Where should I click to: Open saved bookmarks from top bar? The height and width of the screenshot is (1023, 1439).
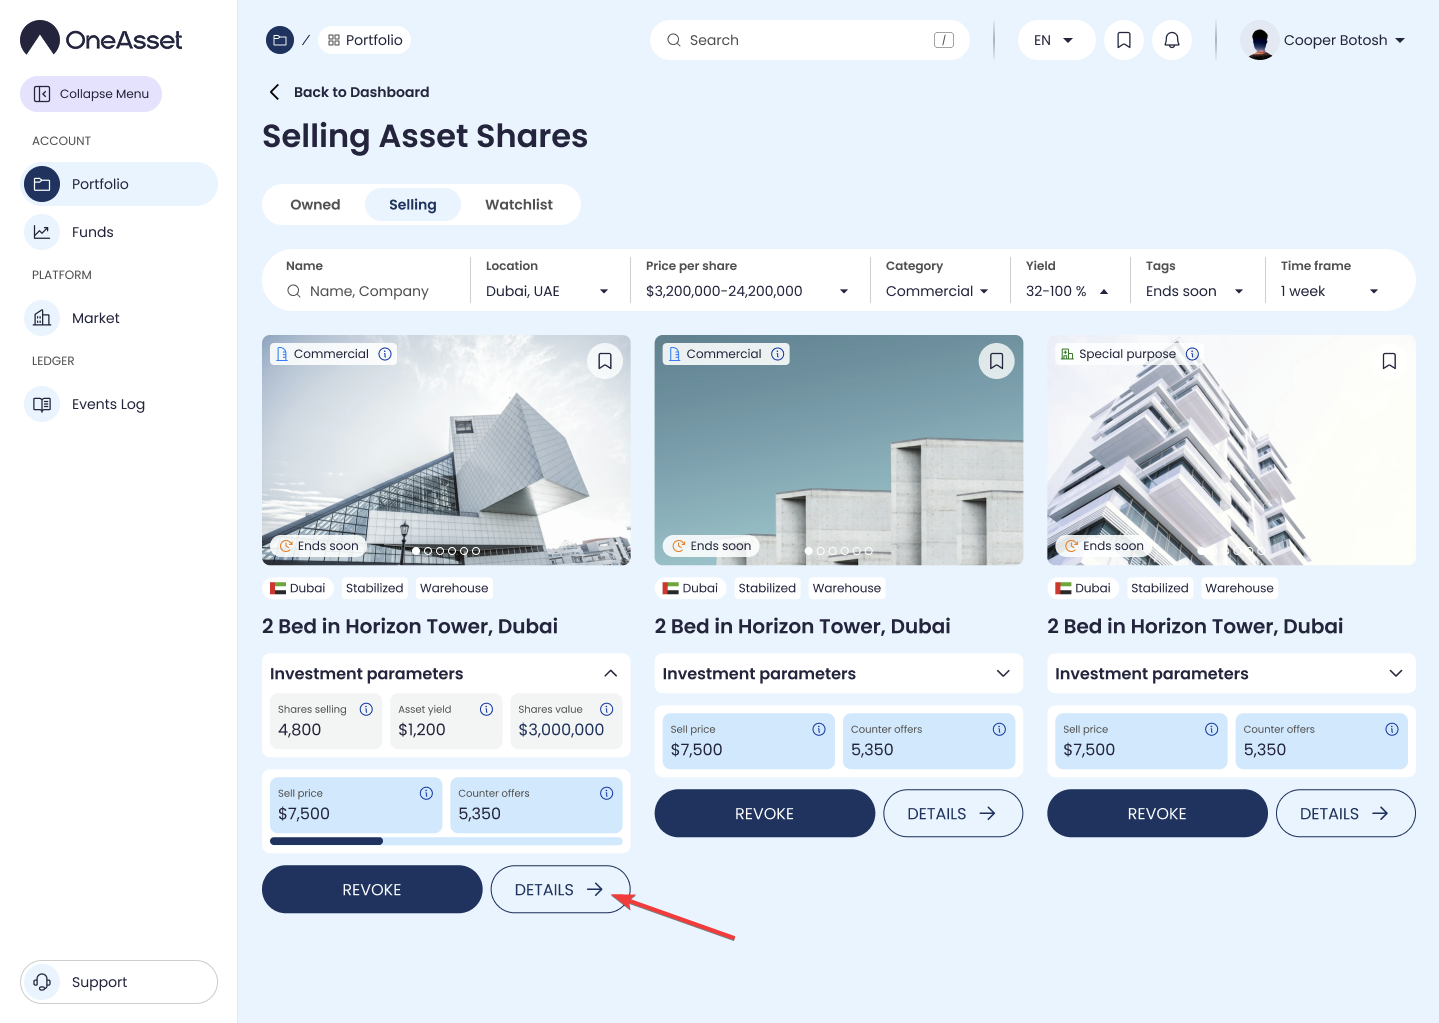coord(1123,40)
